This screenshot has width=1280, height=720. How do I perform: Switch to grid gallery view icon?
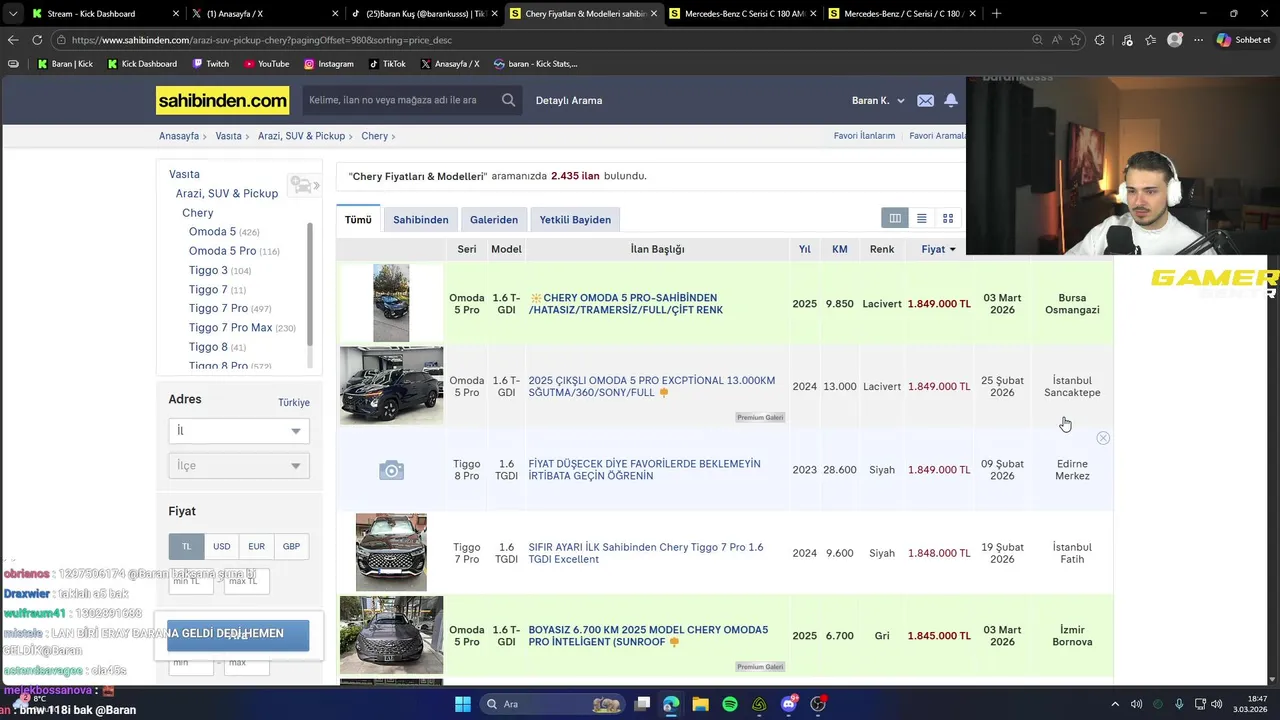[x=948, y=218]
